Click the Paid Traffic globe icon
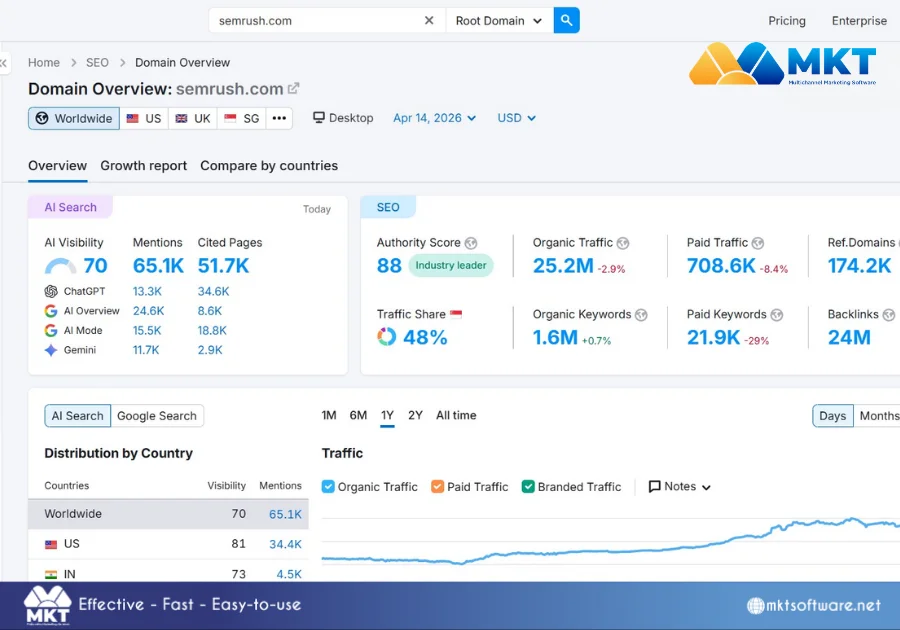Screen dimensions: 900x630 coord(758,243)
